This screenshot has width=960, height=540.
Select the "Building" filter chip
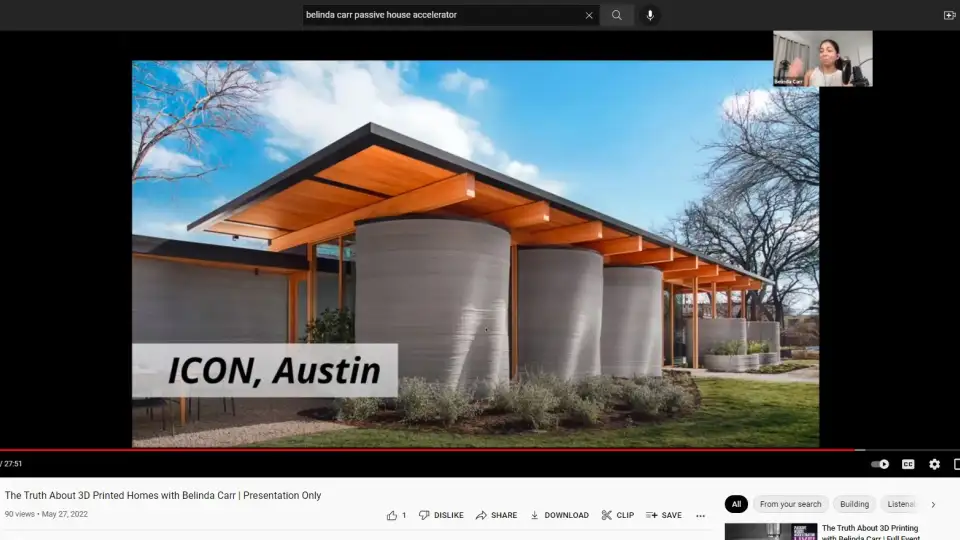[x=854, y=504]
